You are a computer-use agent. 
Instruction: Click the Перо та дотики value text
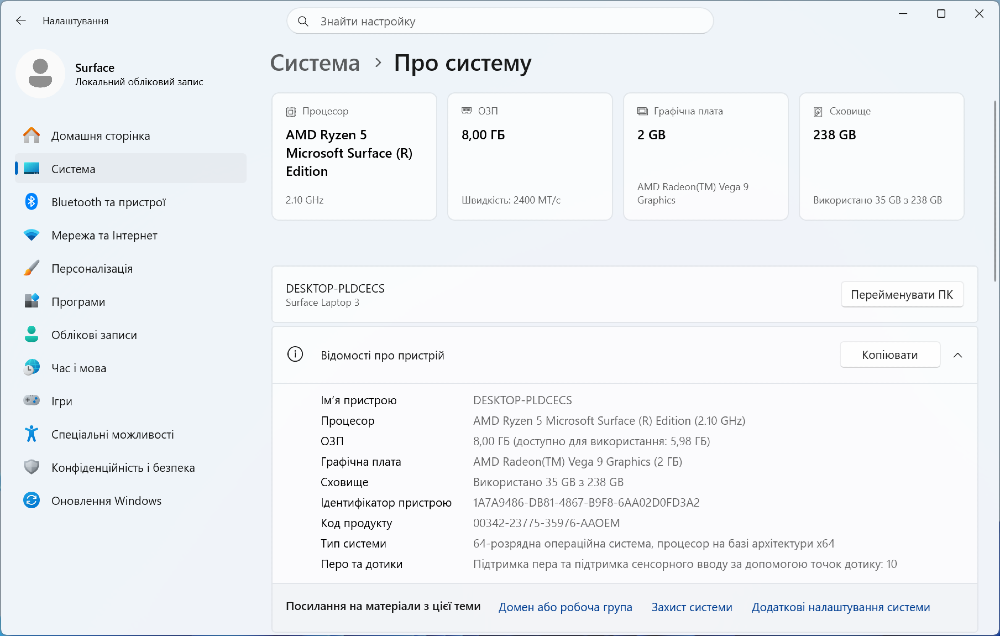pyautogui.click(x=684, y=564)
